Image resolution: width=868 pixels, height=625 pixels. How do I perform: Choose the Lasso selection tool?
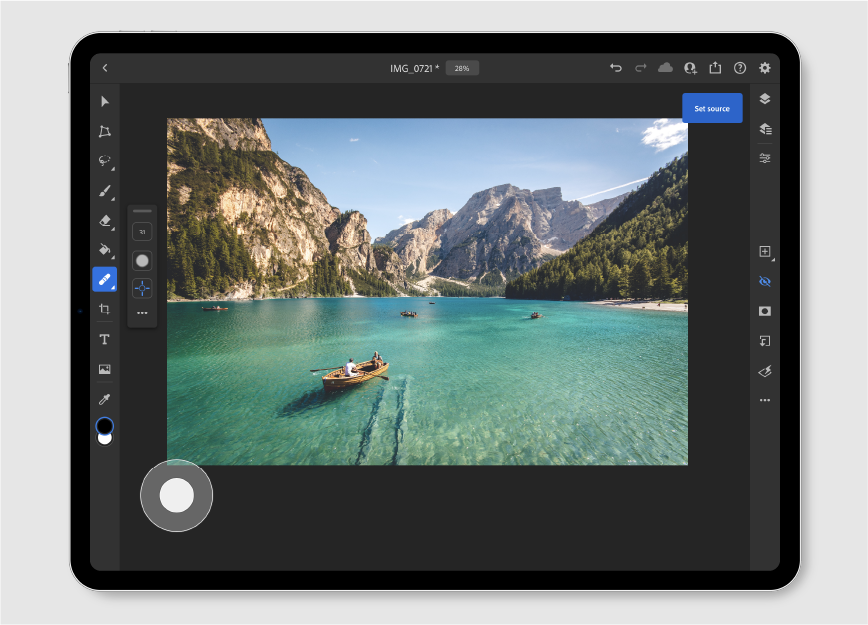point(104,161)
